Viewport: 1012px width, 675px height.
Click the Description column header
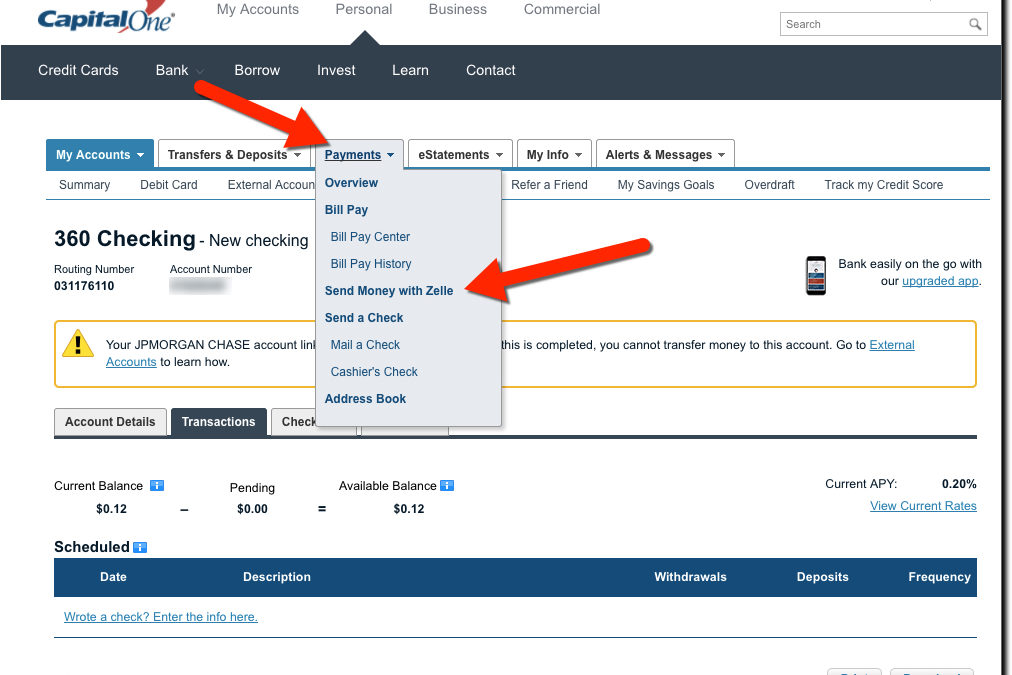point(277,577)
